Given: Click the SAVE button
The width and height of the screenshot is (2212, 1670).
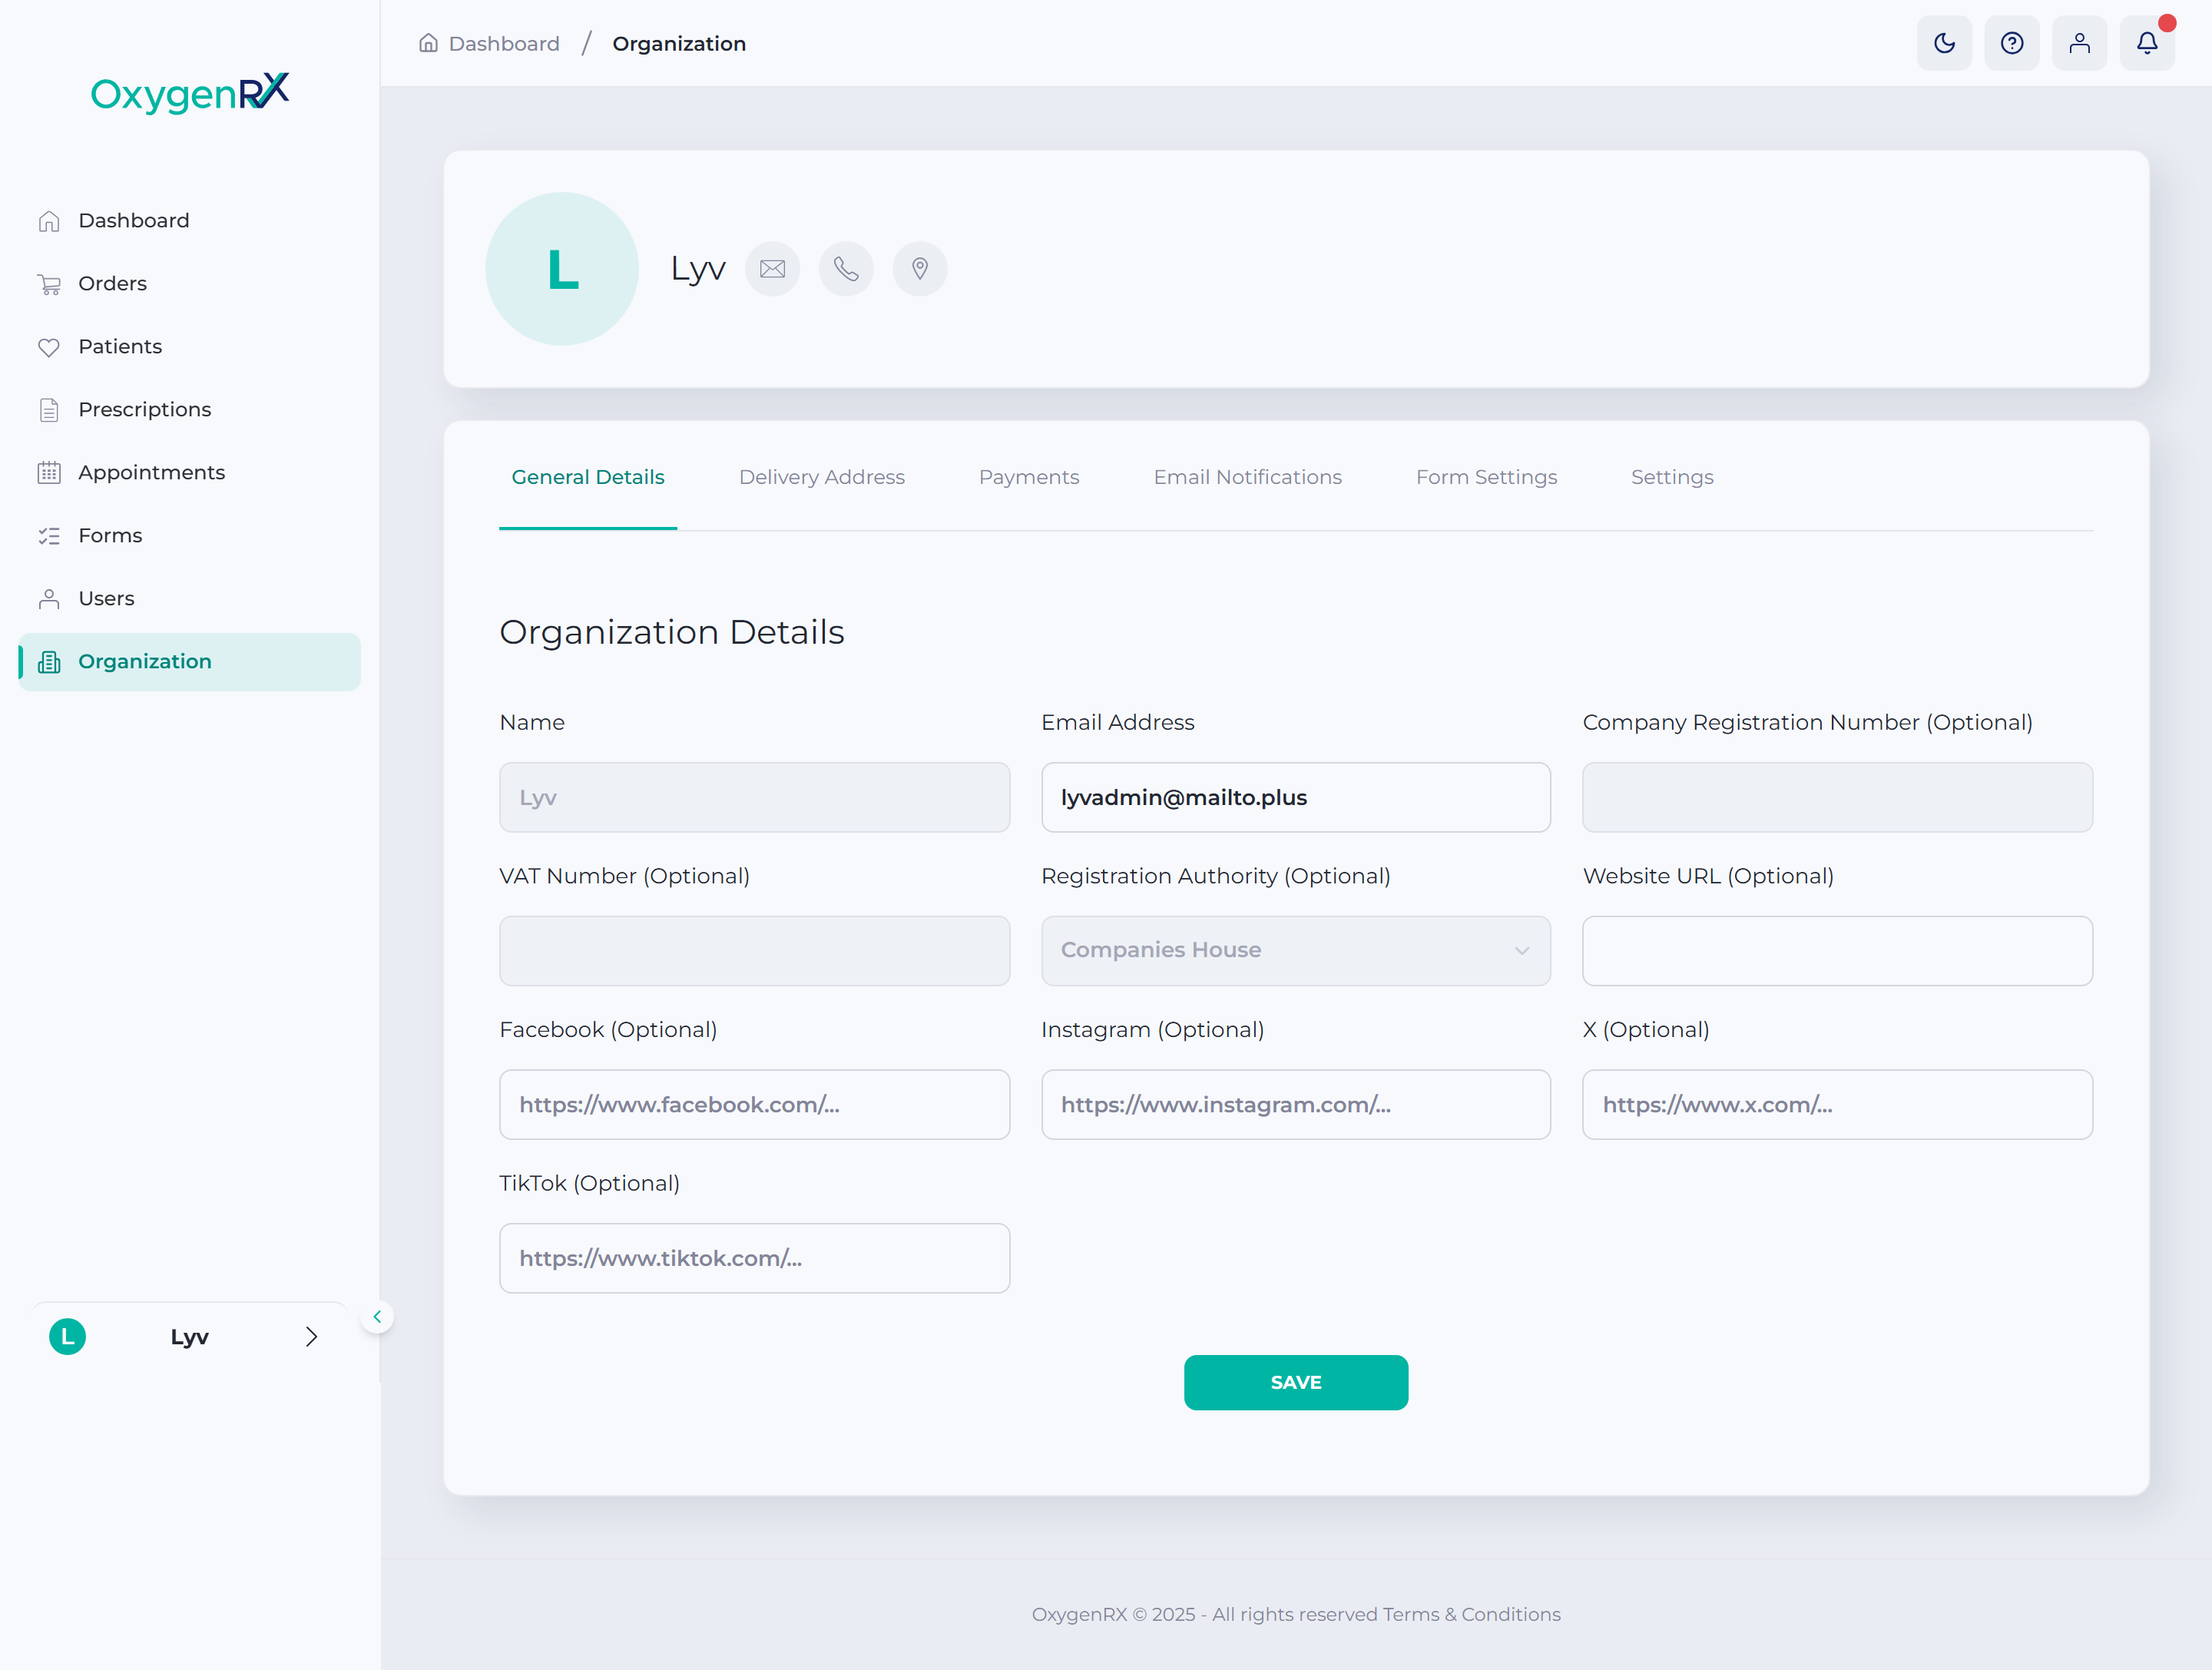Looking at the screenshot, I should [x=1296, y=1383].
